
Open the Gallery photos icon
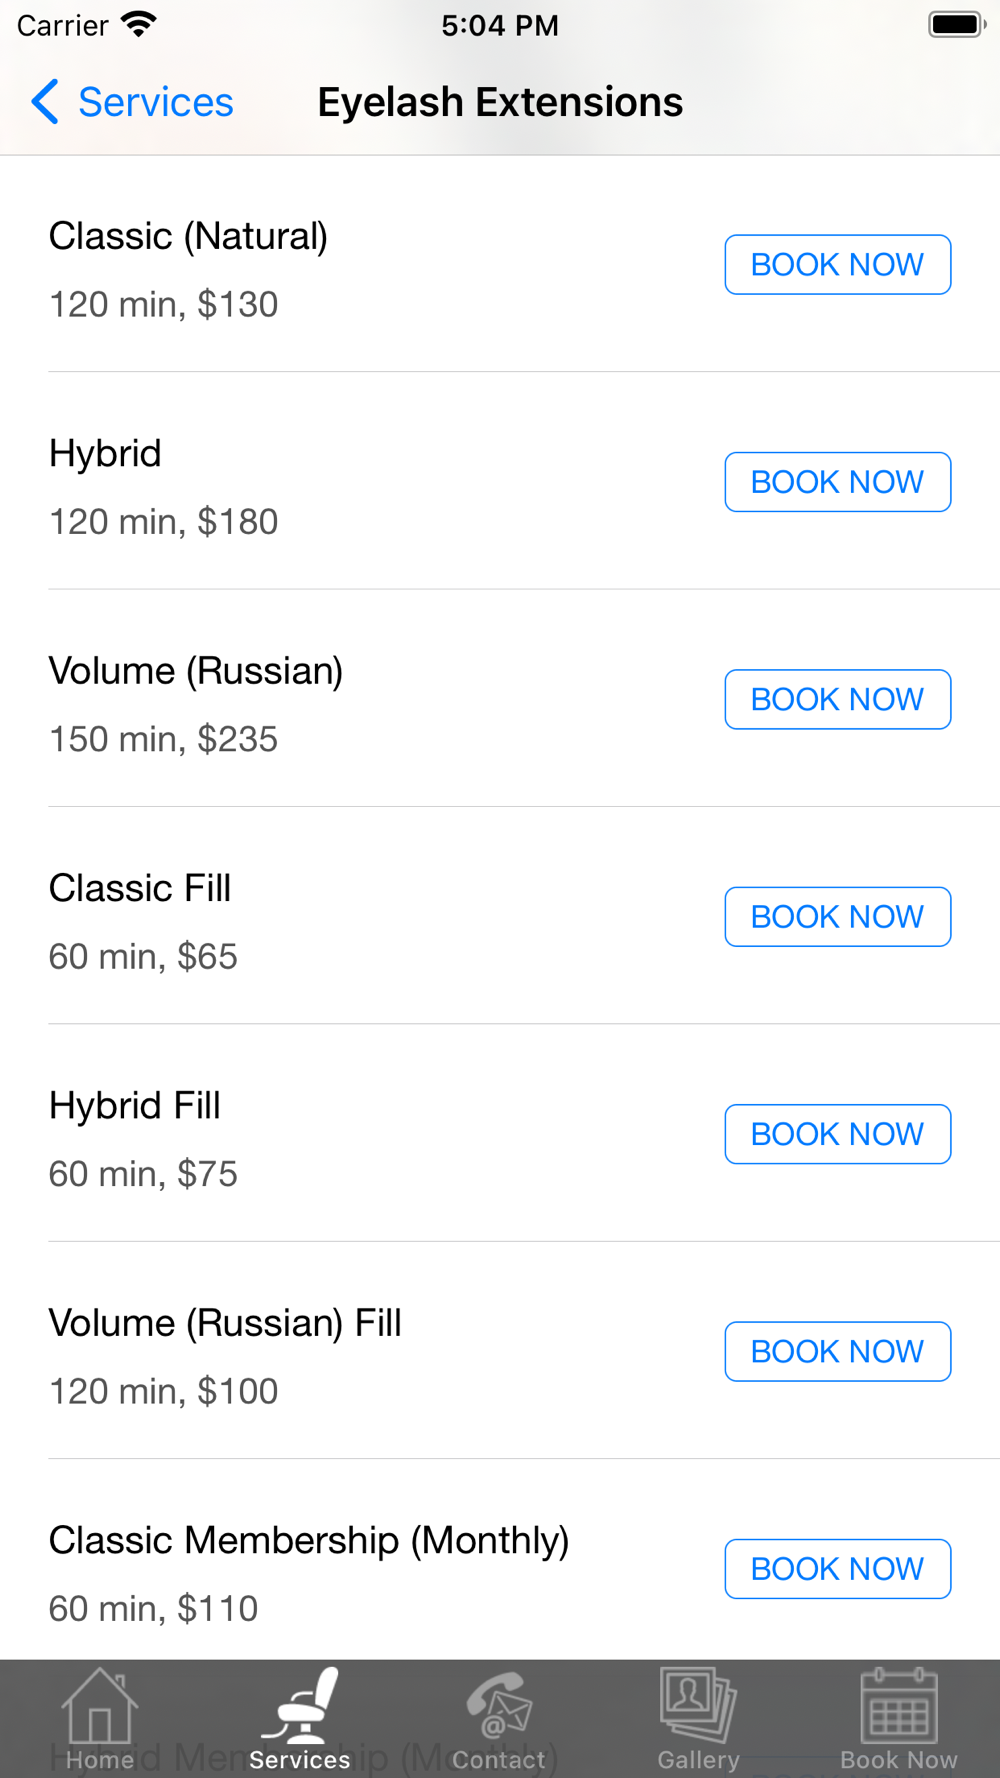pyautogui.click(x=698, y=1706)
